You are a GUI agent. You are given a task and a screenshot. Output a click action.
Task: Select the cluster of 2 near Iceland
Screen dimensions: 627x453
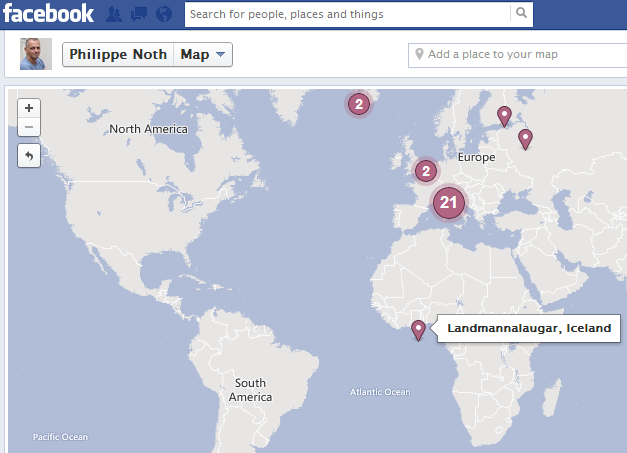(359, 104)
